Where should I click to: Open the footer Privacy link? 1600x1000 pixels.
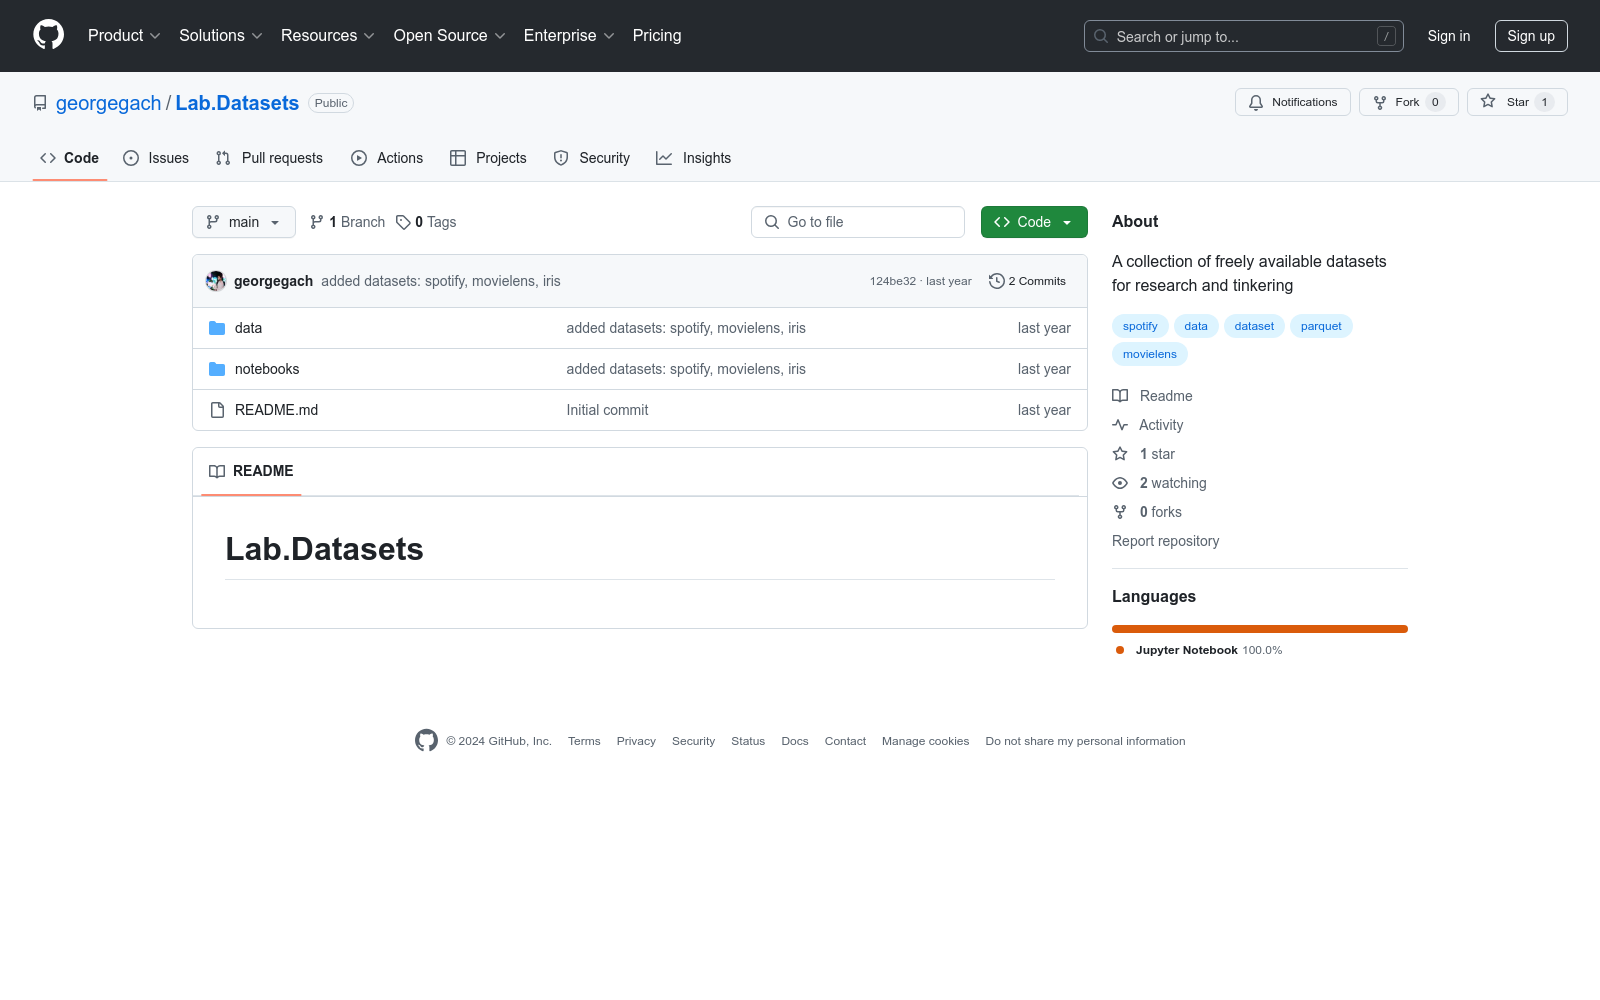point(636,741)
